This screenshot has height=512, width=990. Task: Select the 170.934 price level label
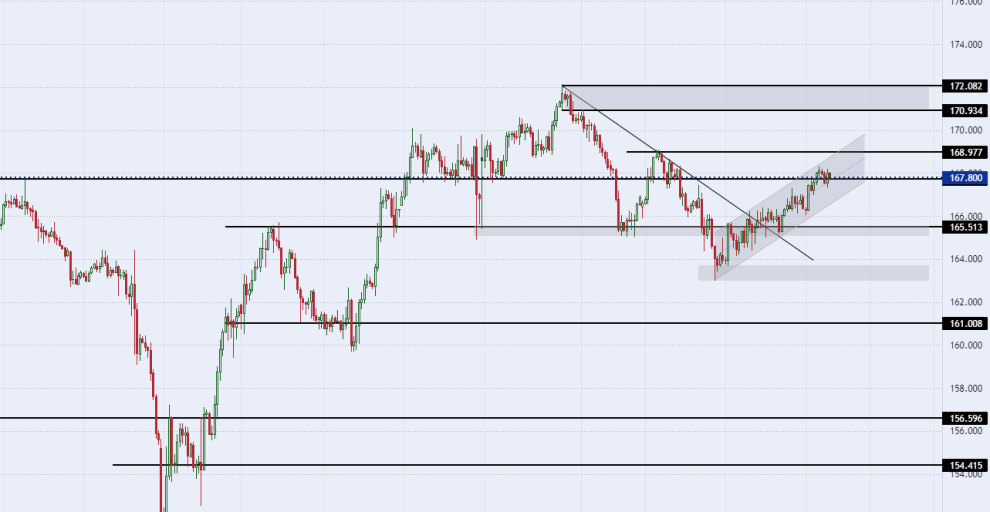[963, 110]
